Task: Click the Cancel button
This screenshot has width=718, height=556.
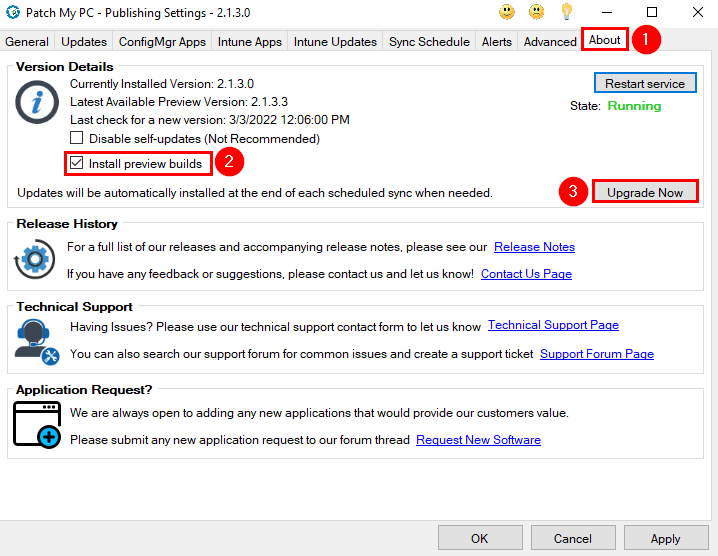Action: [x=573, y=538]
